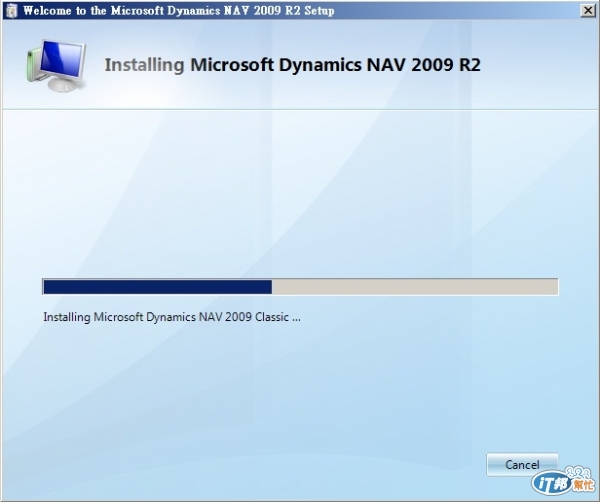Click the window title 'Welcome to the Microsoft Dynamics NAV 2009 R2 Setup'
600x502 pixels.
pyautogui.click(x=178, y=10)
